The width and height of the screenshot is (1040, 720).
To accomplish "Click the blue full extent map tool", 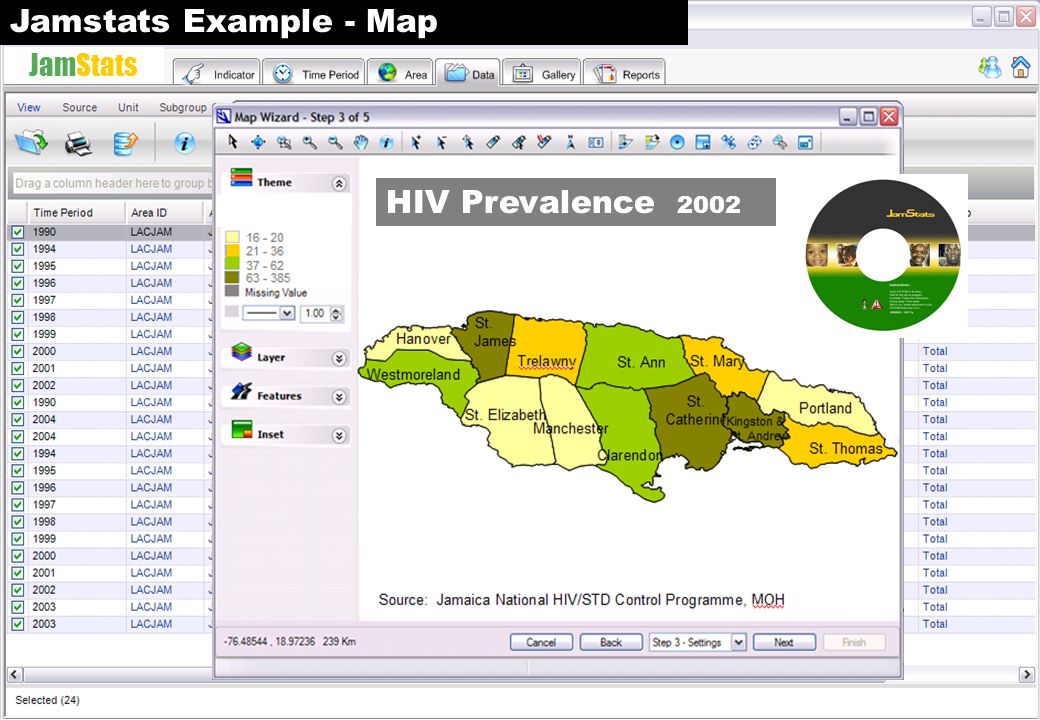I will coord(258,142).
